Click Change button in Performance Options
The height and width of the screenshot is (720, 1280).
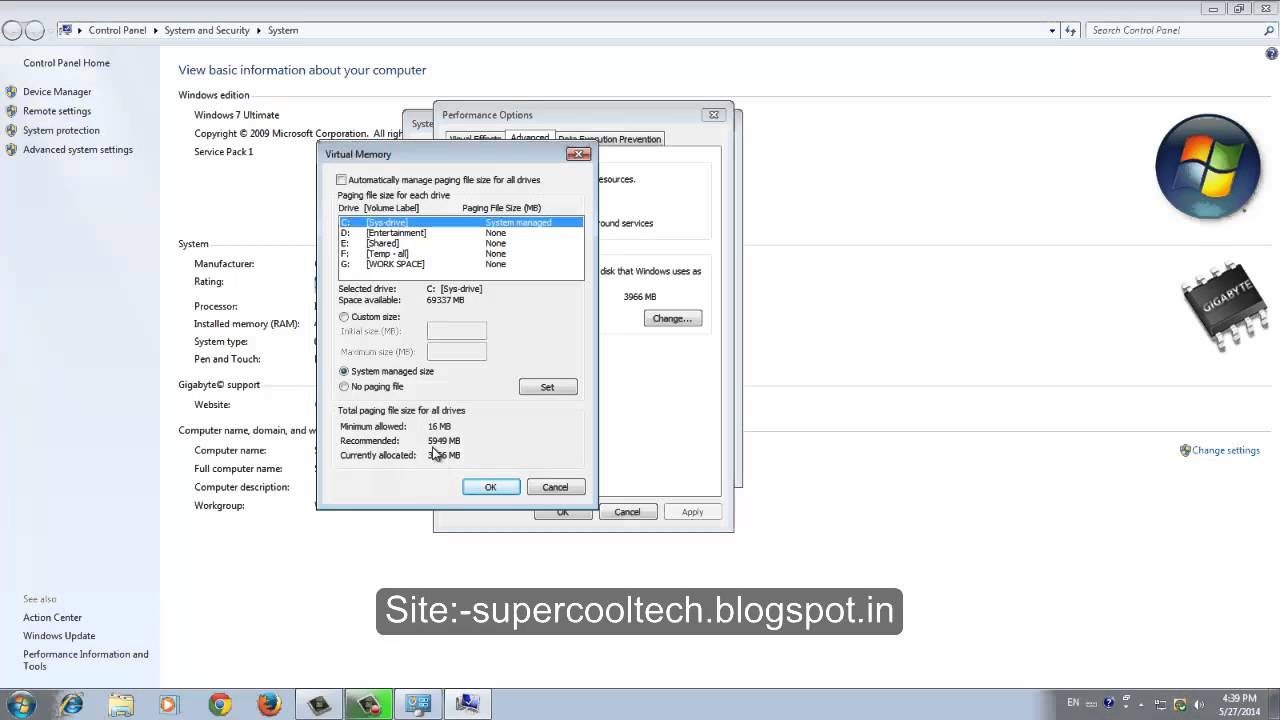pyautogui.click(x=672, y=318)
